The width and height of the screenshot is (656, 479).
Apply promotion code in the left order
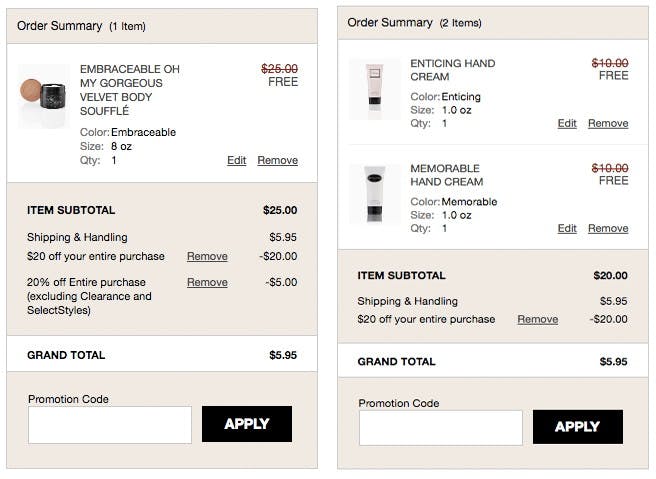[247, 424]
